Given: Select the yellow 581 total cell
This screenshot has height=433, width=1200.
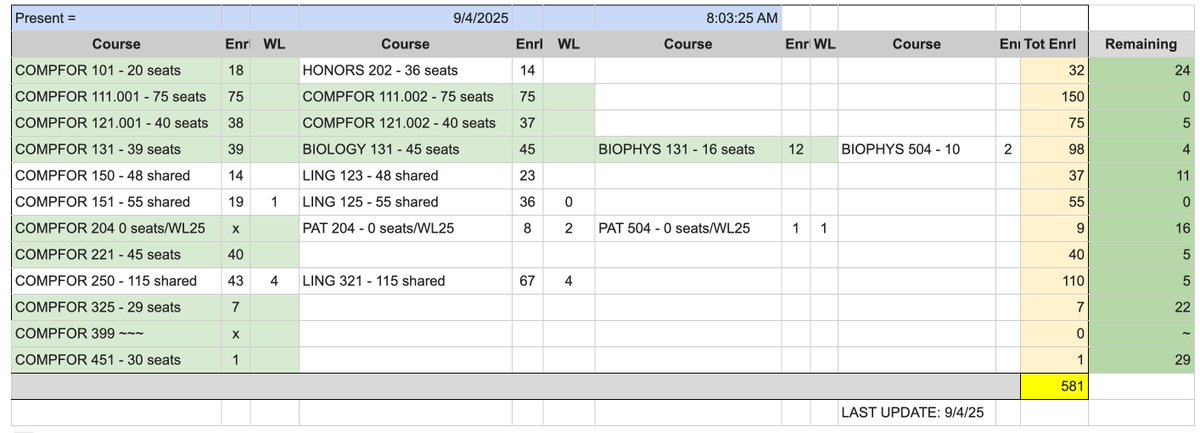Looking at the screenshot, I should [x=1054, y=385].
